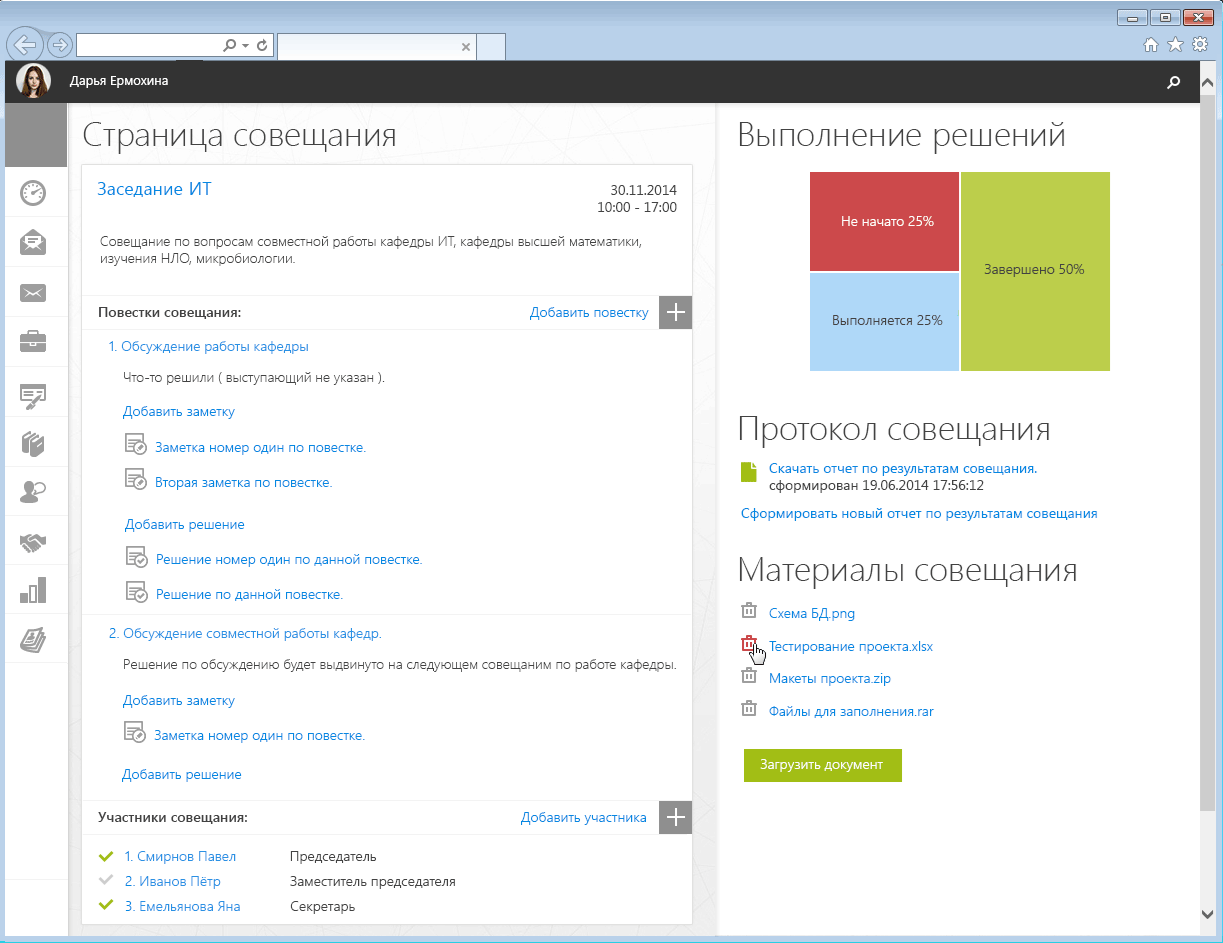Toggle the gray check mark beside Иванов Пётр
This screenshot has width=1223, height=943.
(x=107, y=881)
